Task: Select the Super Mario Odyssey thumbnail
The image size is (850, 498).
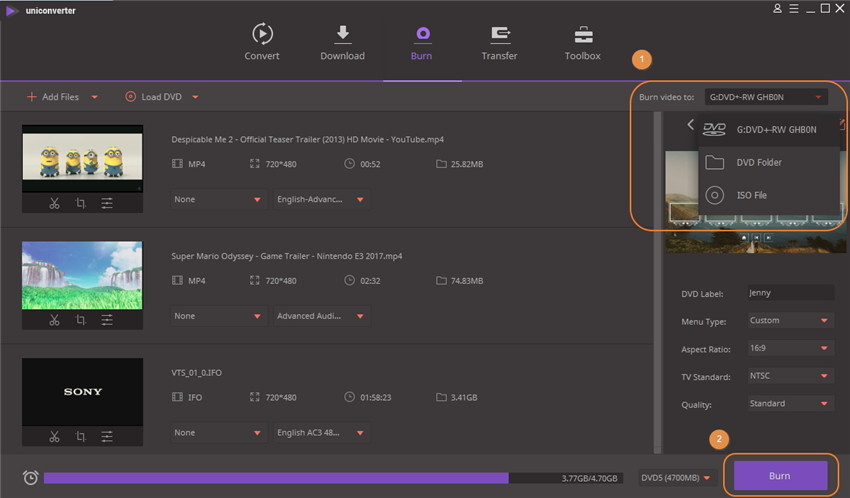Action: coord(82,275)
